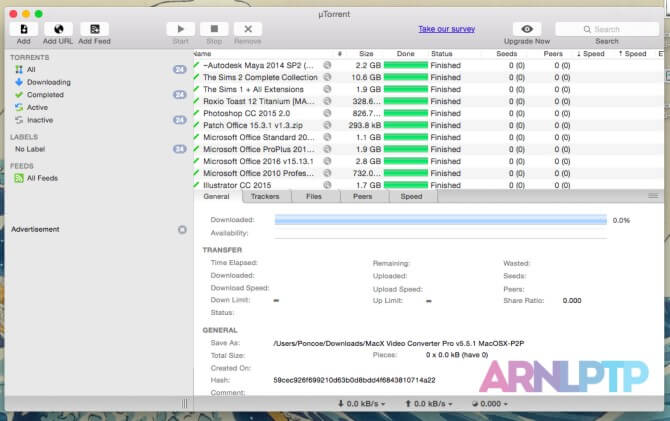Click the Remove X toolbar icon
This screenshot has width=670, height=421.
pos(247,30)
